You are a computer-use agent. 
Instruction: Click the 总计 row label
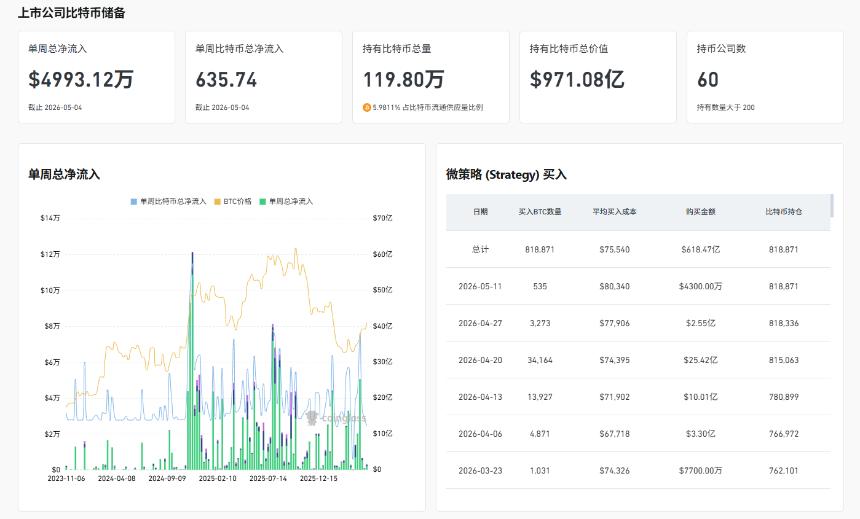480,249
